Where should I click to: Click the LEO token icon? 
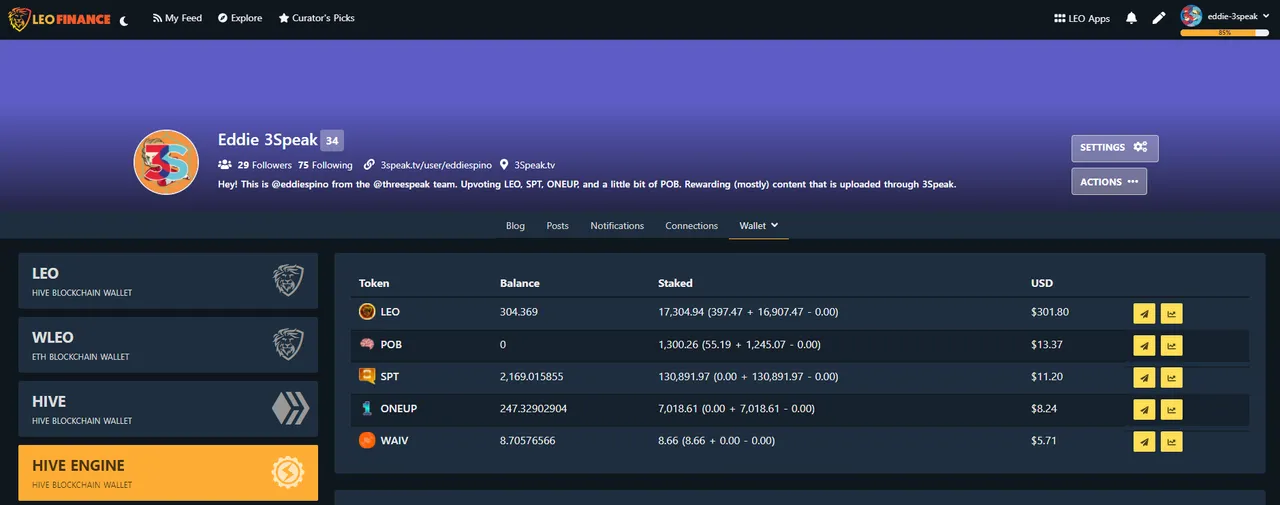tap(367, 312)
